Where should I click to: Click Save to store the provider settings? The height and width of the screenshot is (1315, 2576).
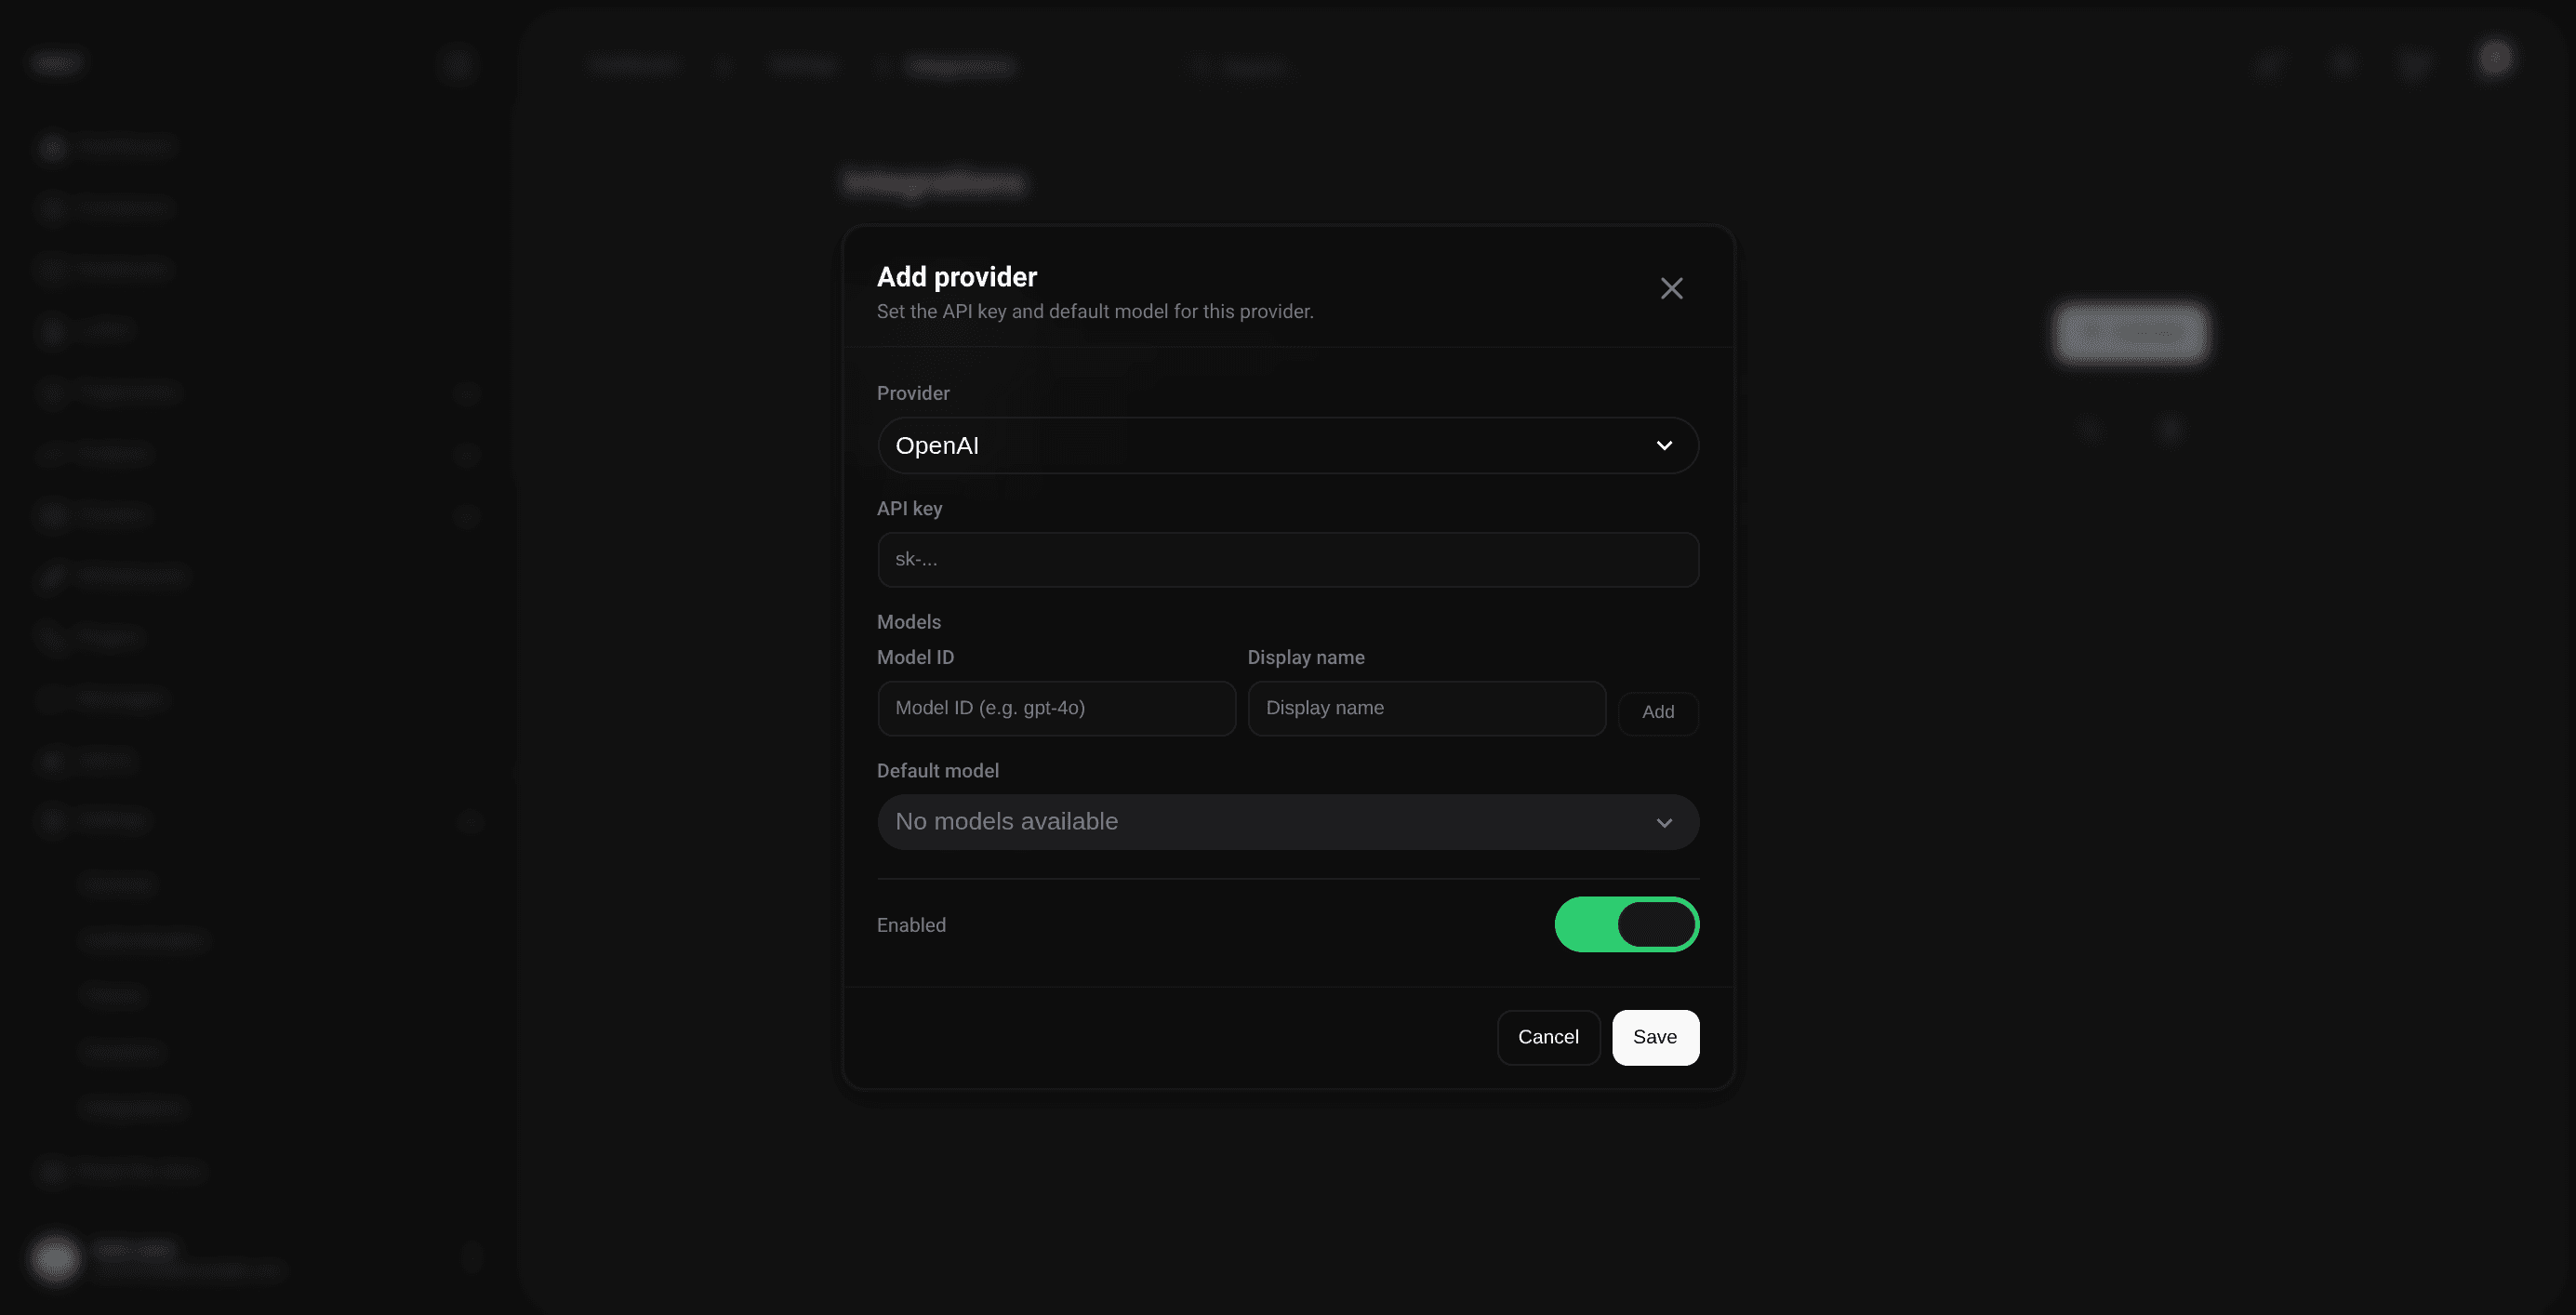[x=1655, y=1037]
